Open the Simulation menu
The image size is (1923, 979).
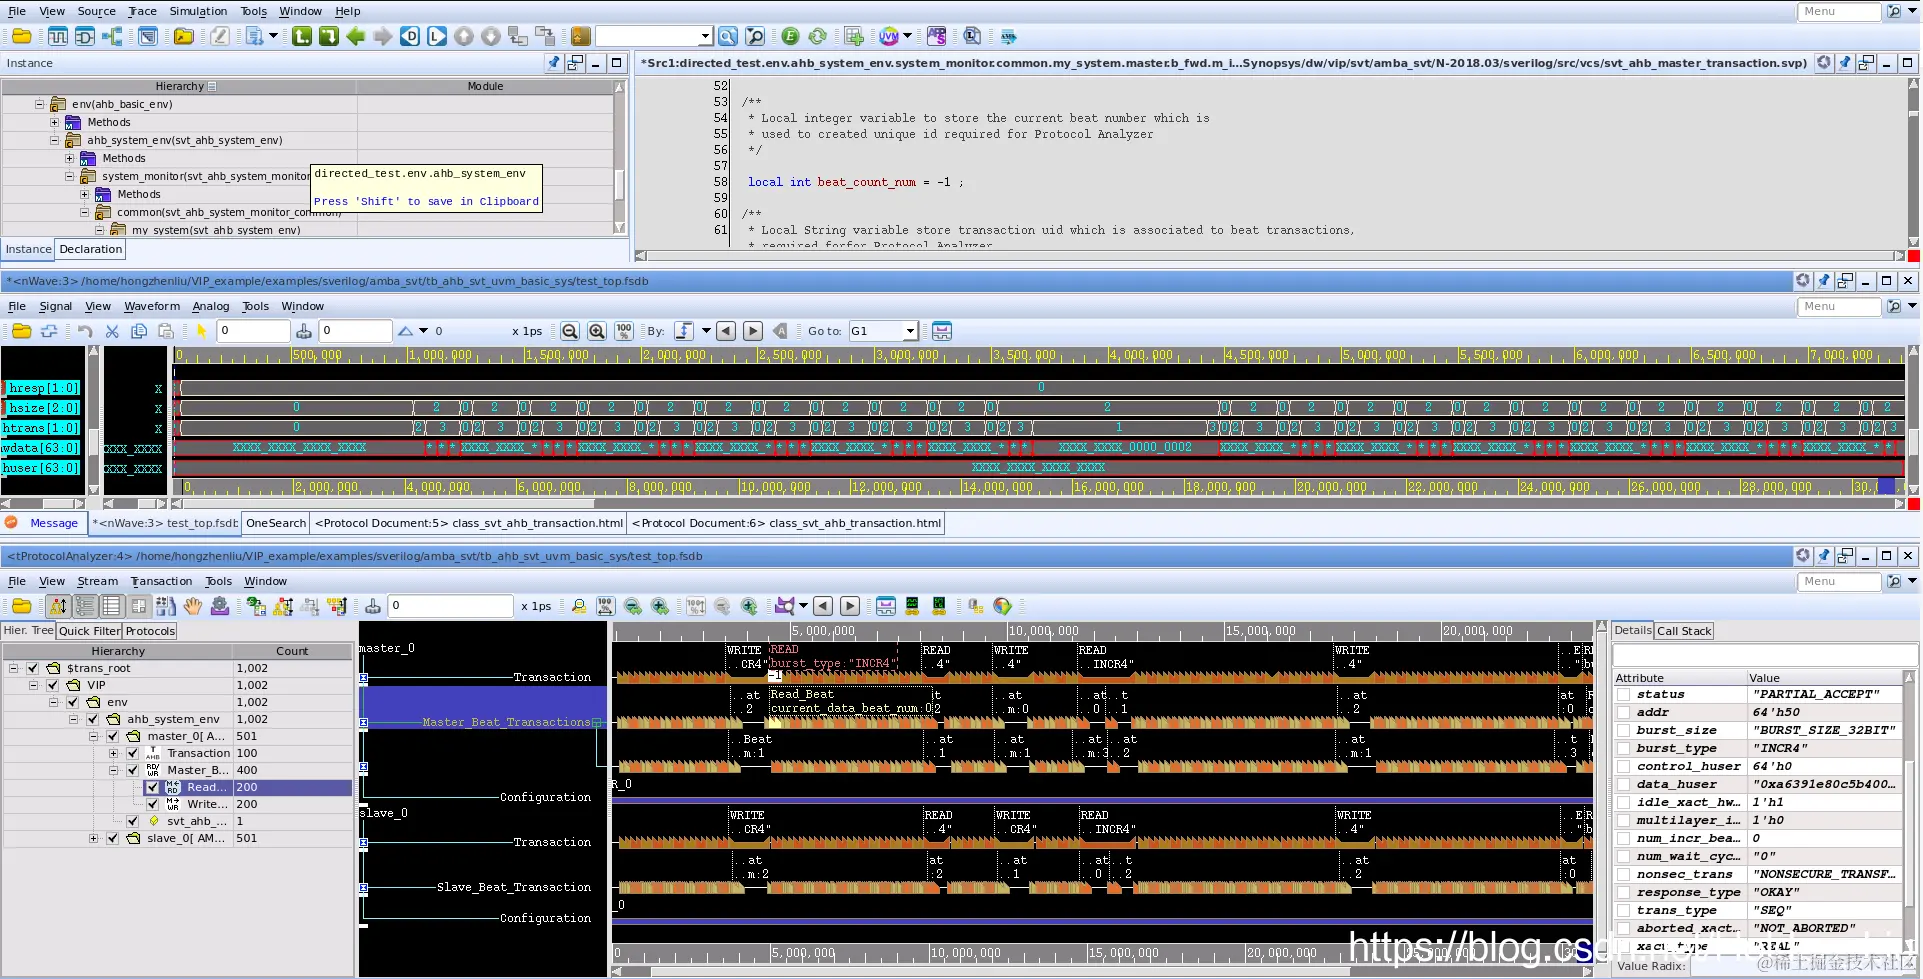(198, 11)
